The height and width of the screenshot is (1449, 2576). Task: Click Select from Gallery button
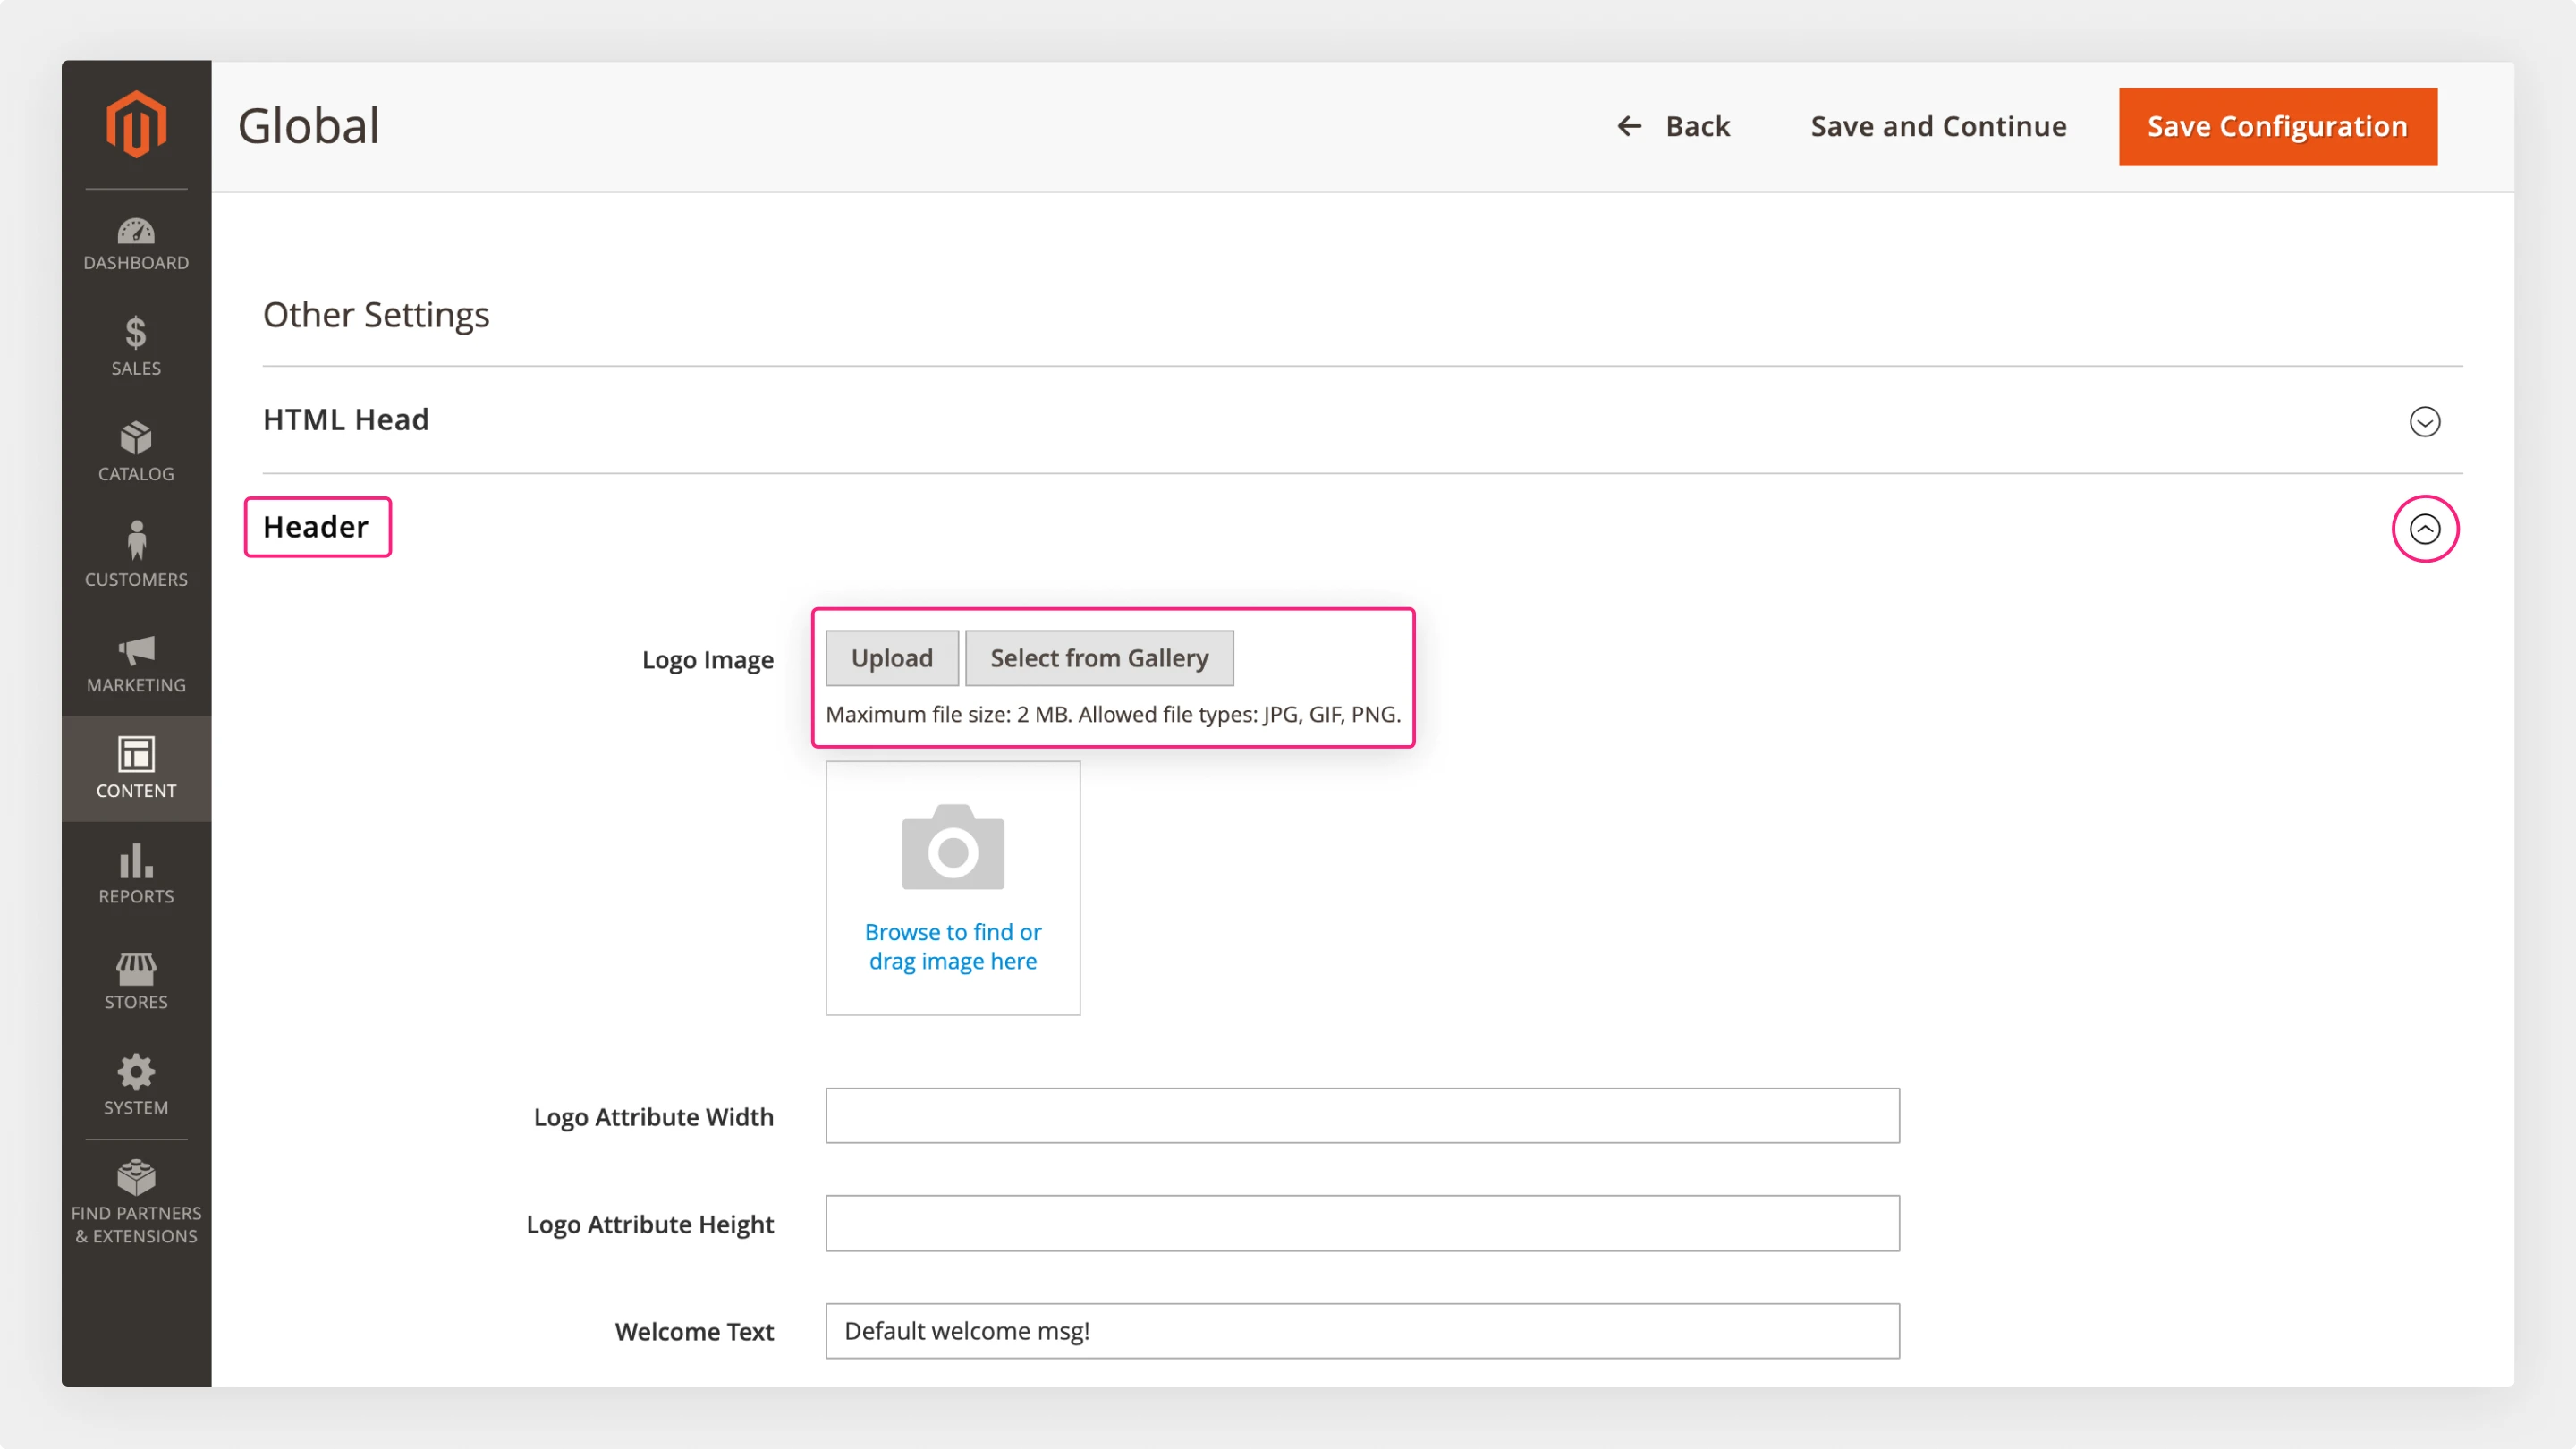(x=1098, y=658)
